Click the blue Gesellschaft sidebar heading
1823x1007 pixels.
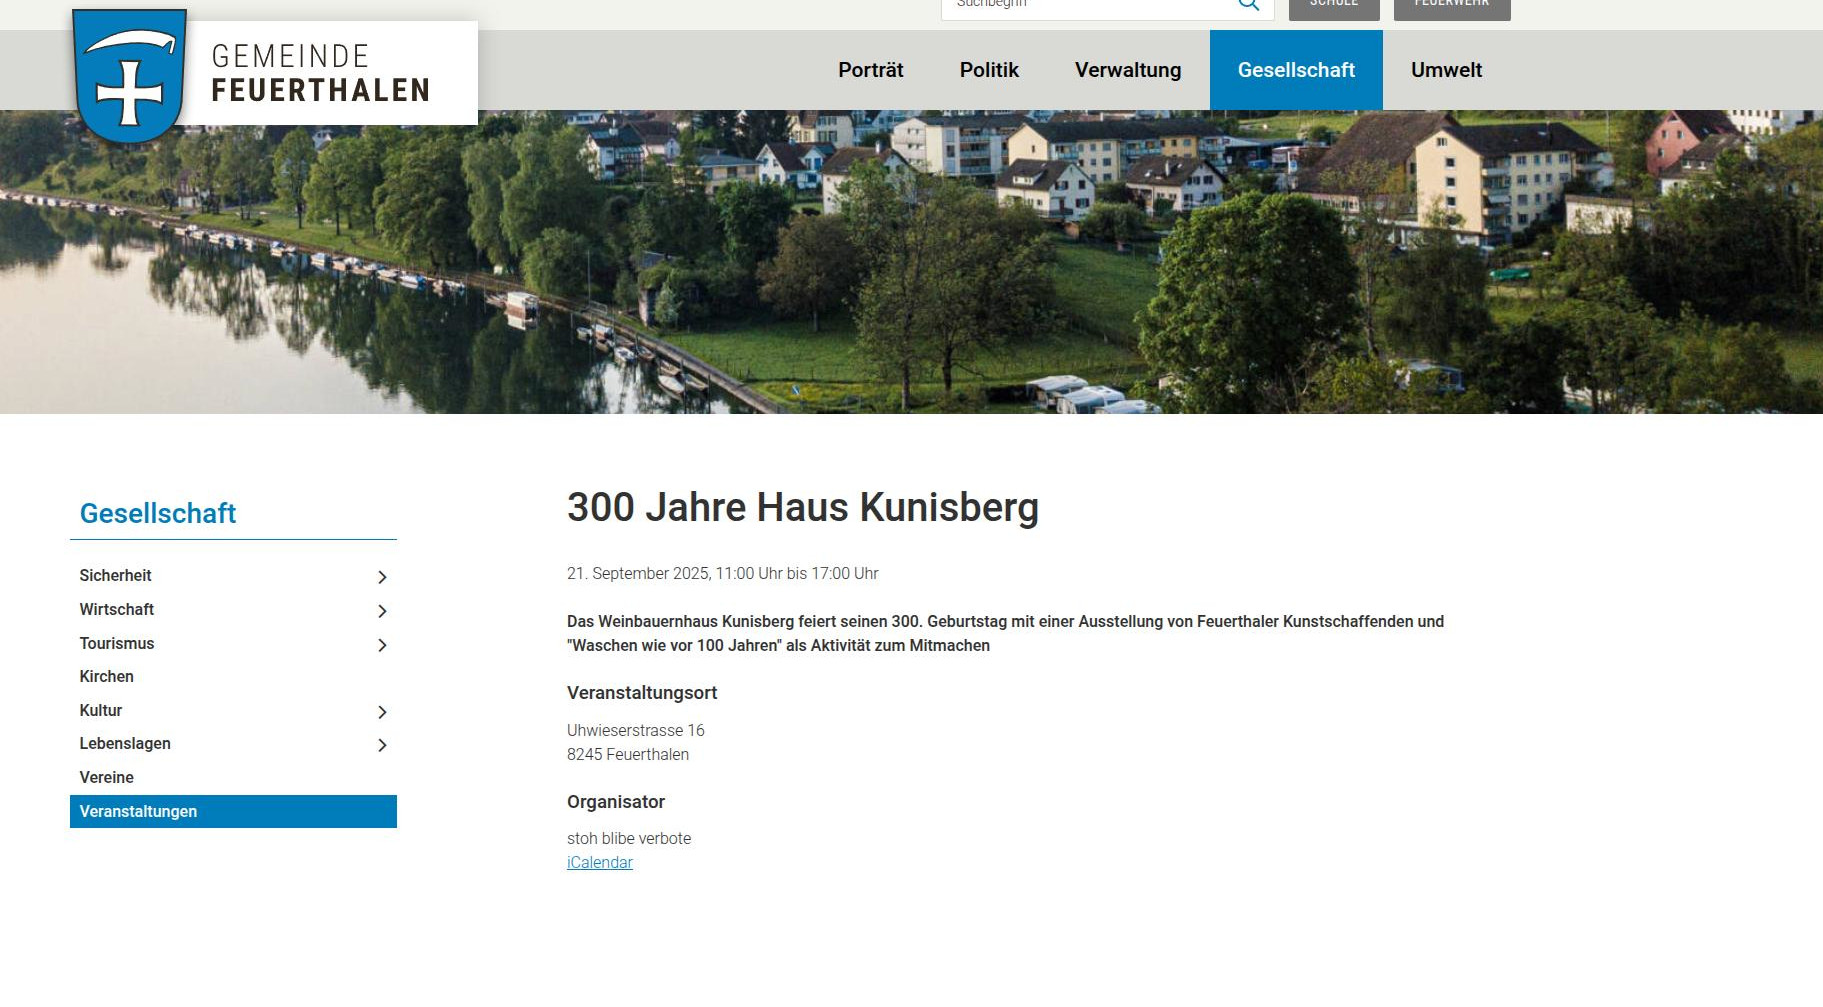[x=158, y=514]
